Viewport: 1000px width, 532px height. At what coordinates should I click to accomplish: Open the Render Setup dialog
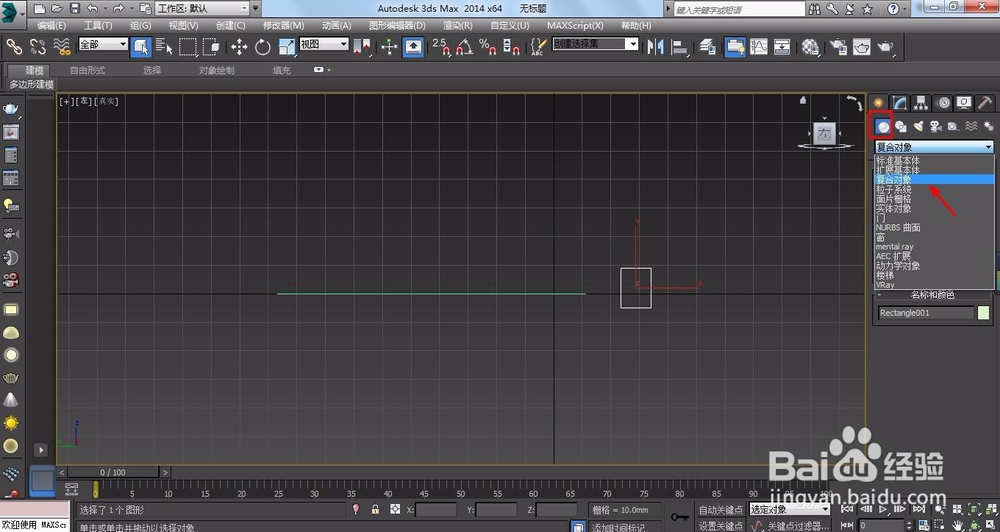pos(838,47)
